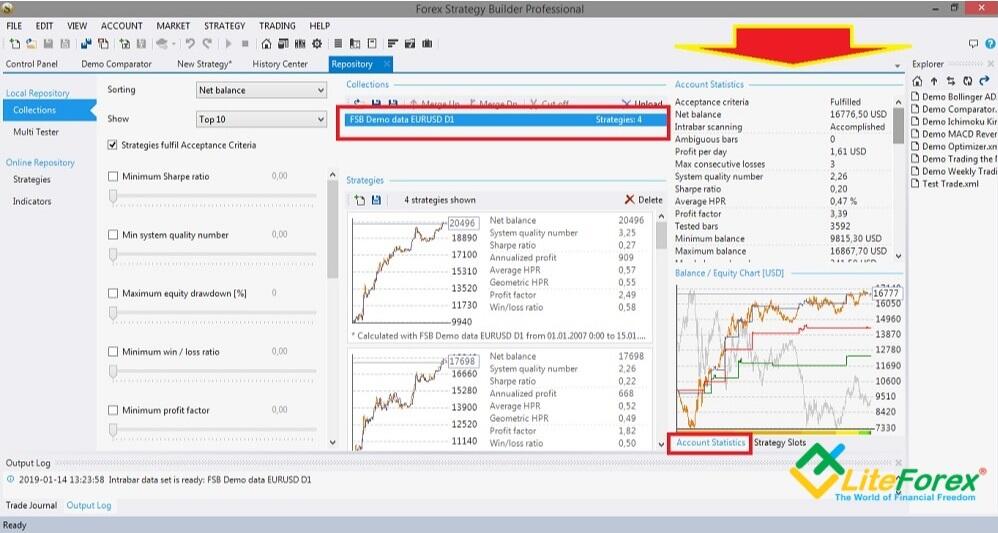The image size is (998, 533).
Task: Click the Play start button in toolbar
Action: click(228, 43)
